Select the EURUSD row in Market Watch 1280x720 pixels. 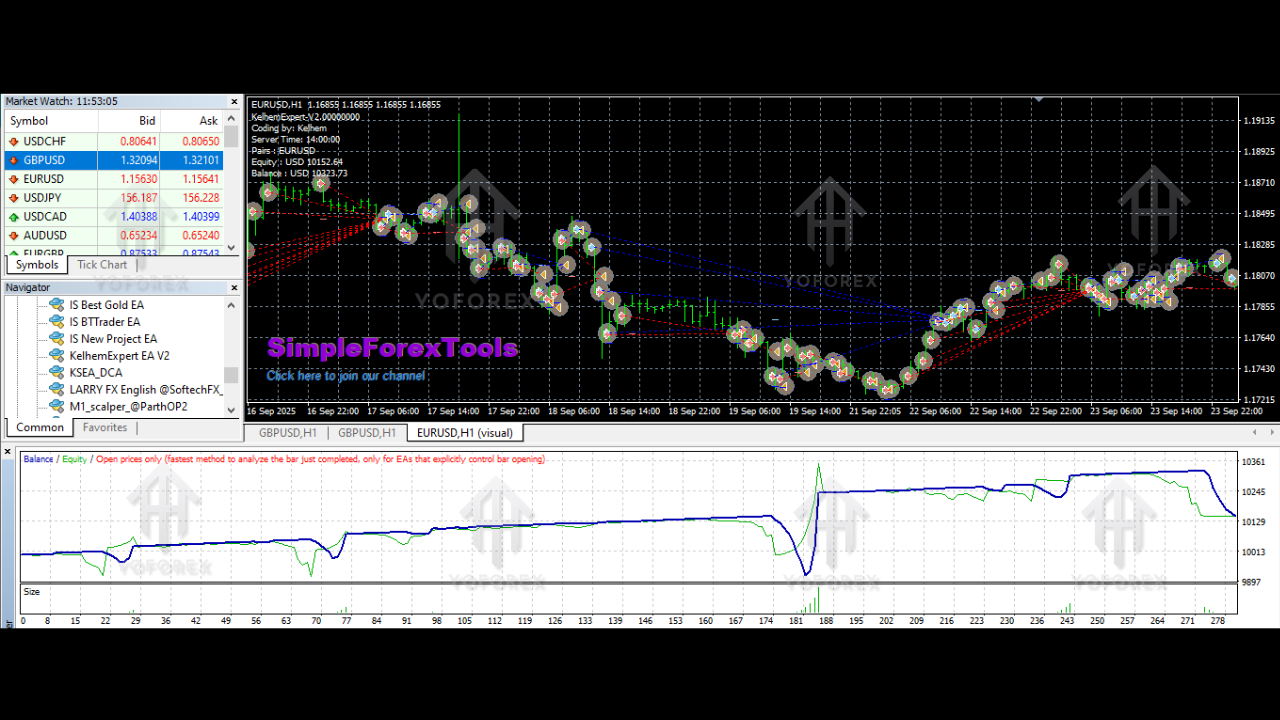pyautogui.click(x=44, y=179)
